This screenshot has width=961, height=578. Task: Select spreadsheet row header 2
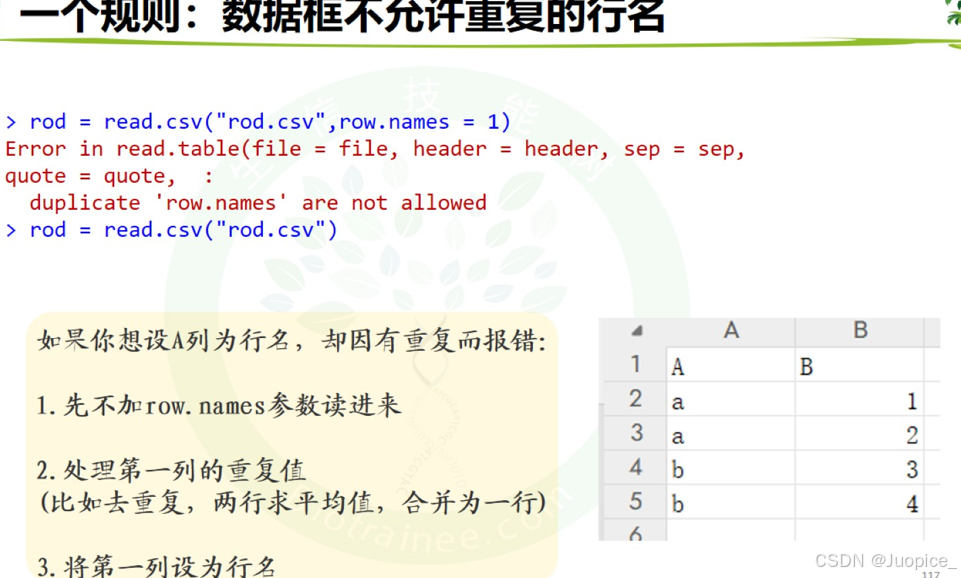click(635, 399)
